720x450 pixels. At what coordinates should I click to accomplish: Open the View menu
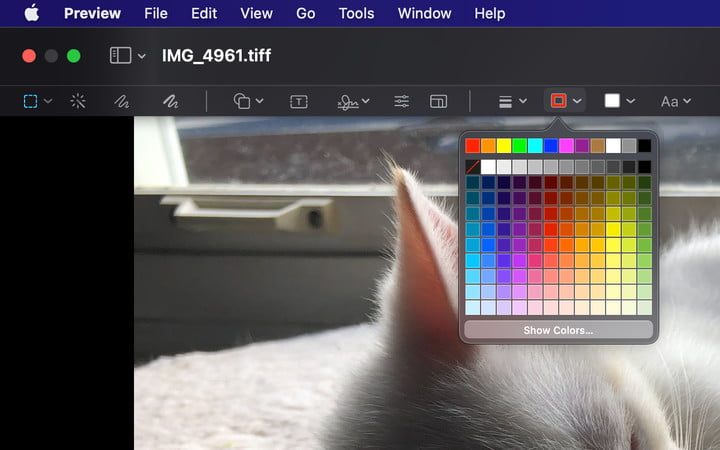click(256, 13)
